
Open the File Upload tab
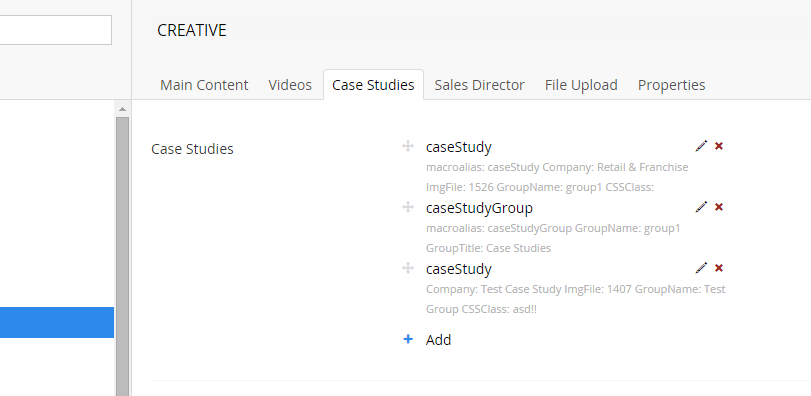point(581,85)
